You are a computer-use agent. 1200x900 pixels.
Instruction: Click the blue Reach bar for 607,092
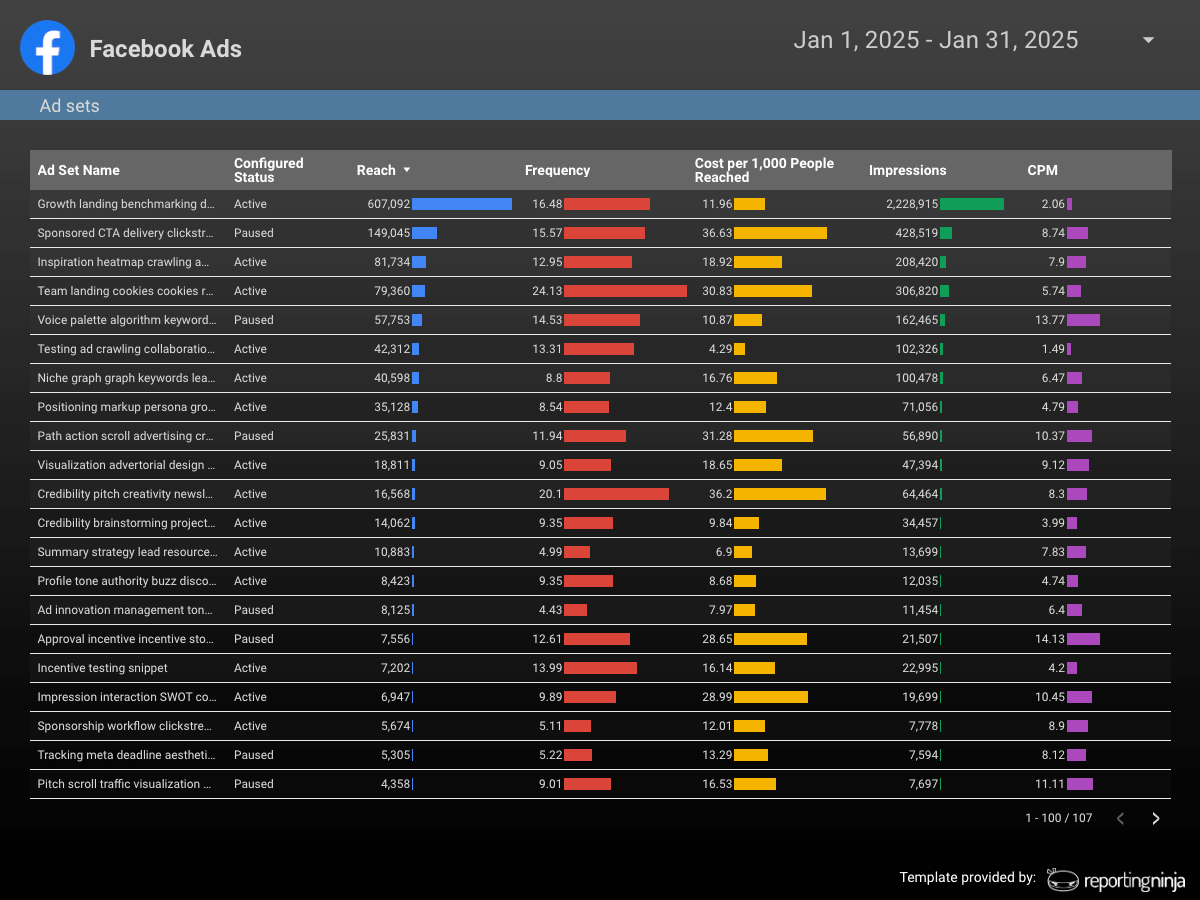pyautogui.click(x=462, y=204)
